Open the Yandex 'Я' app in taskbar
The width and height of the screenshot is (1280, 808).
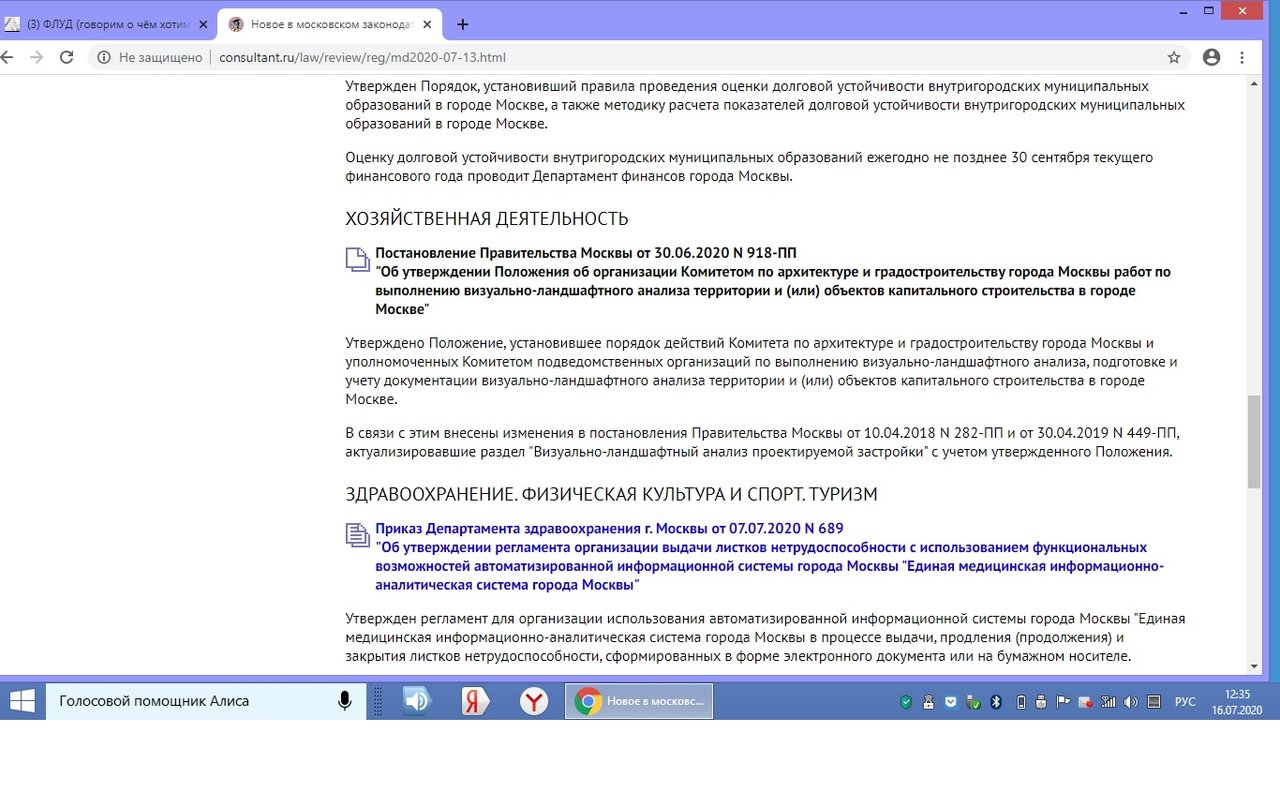pyautogui.click(x=475, y=701)
